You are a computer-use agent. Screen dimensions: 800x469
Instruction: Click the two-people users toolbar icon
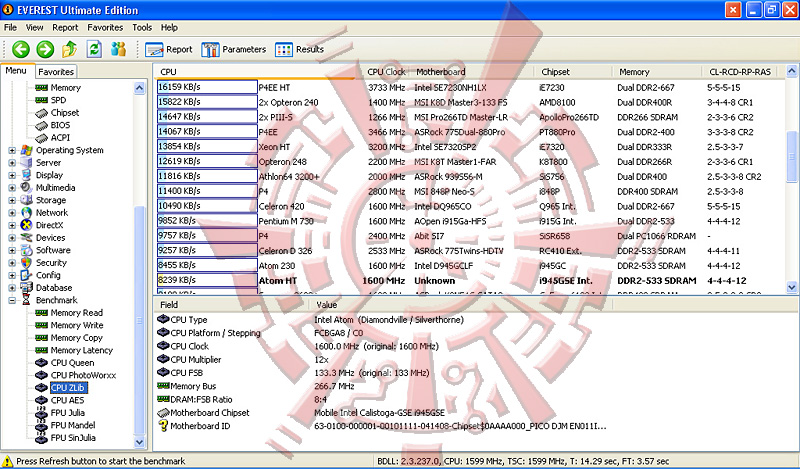119,49
